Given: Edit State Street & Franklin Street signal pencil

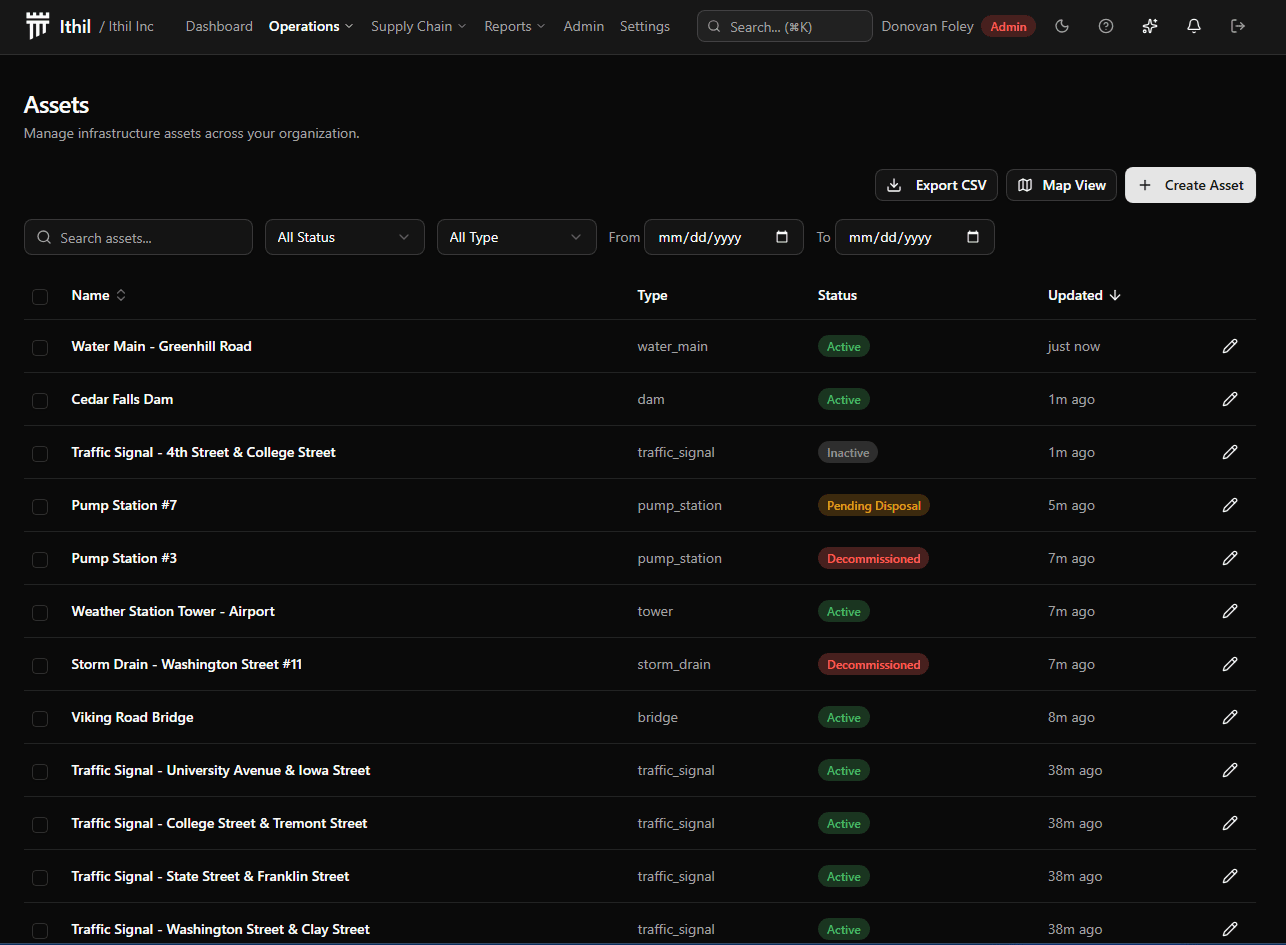Looking at the screenshot, I should (x=1230, y=876).
